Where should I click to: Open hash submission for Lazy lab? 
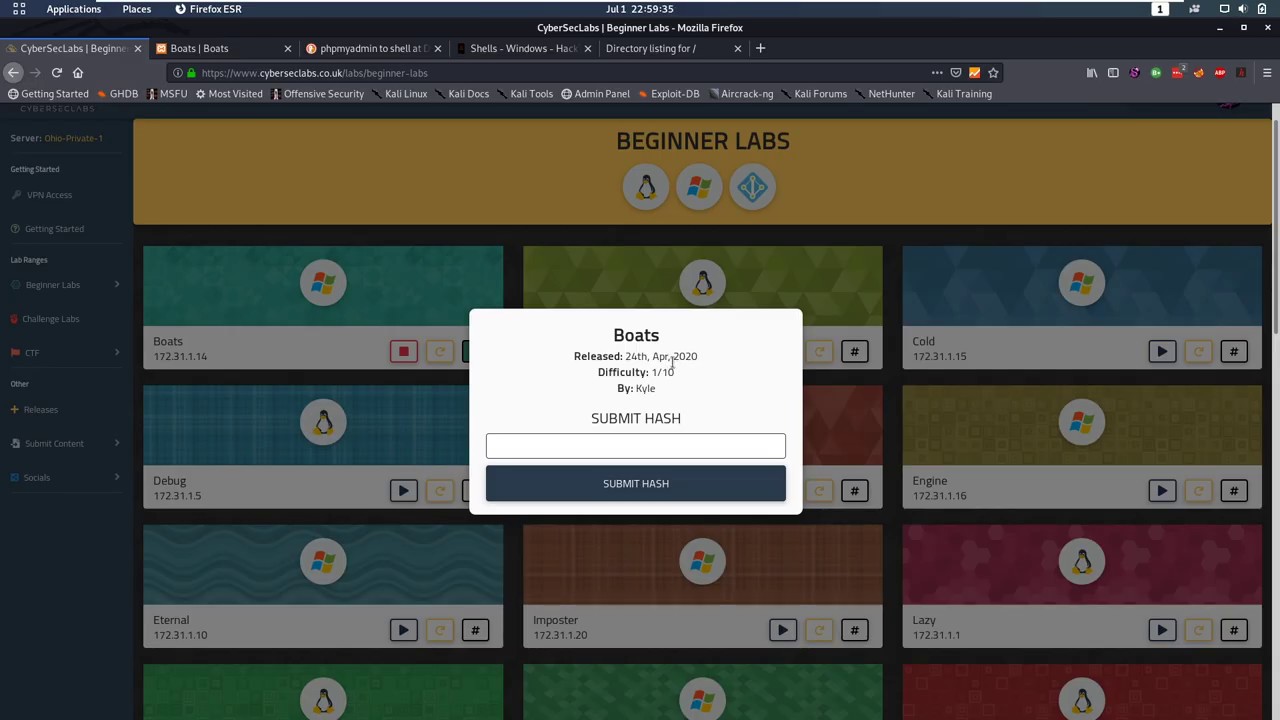(1234, 630)
